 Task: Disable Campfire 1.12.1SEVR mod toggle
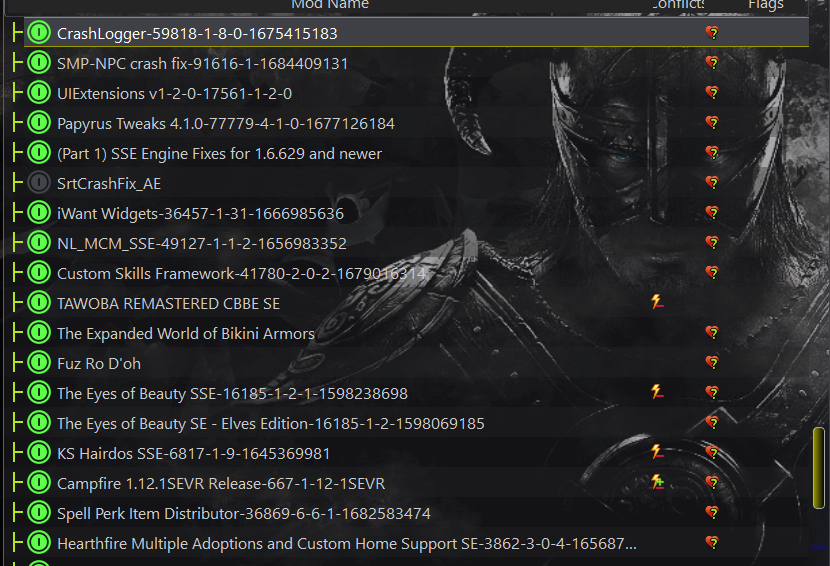[39, 482]
